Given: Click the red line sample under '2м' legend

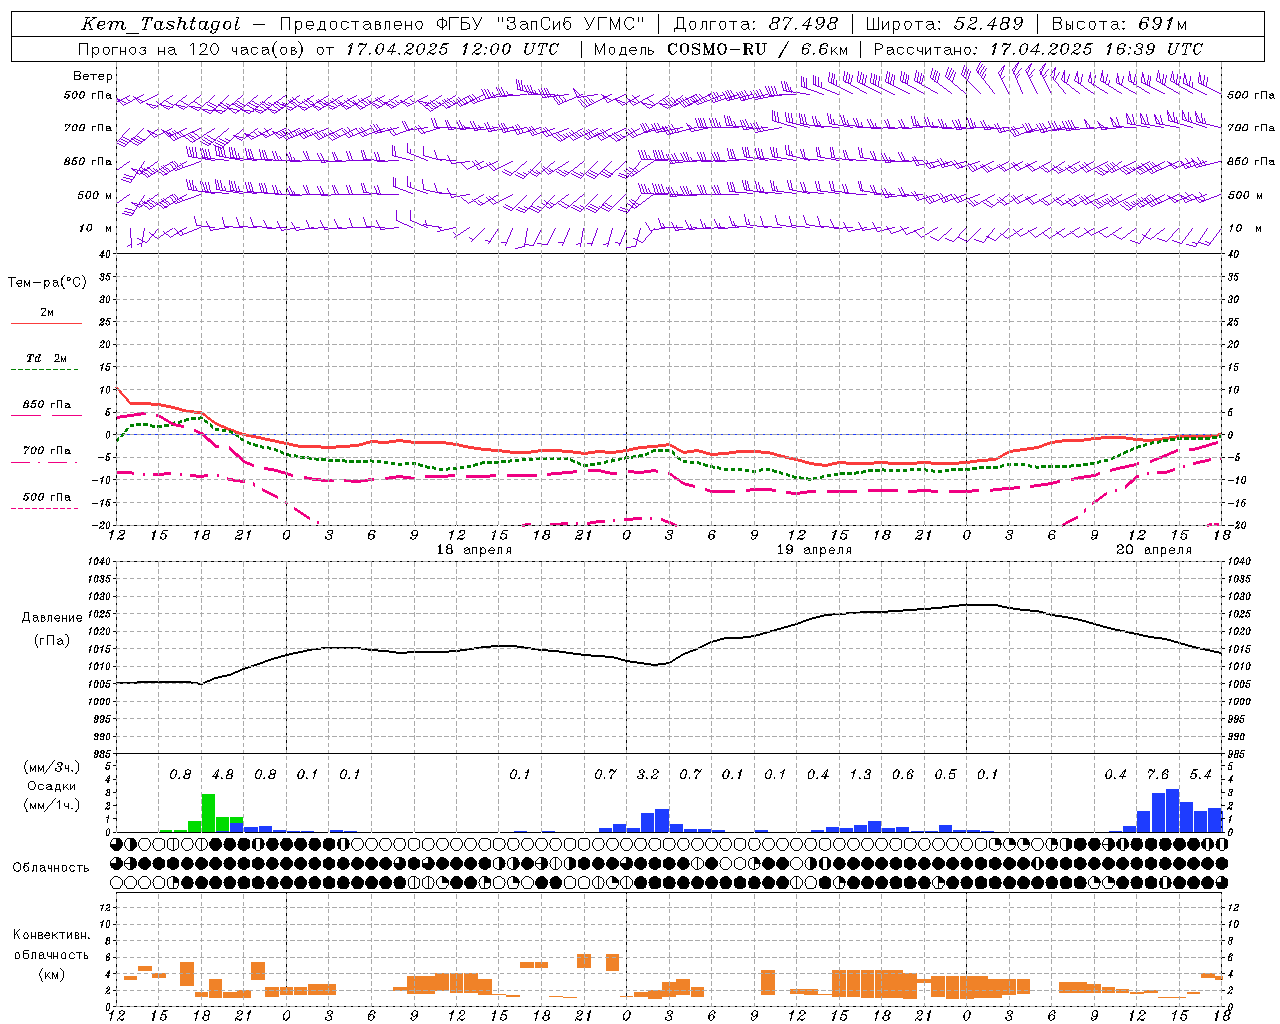Looking at the screenshot, I should click(46, 324).
